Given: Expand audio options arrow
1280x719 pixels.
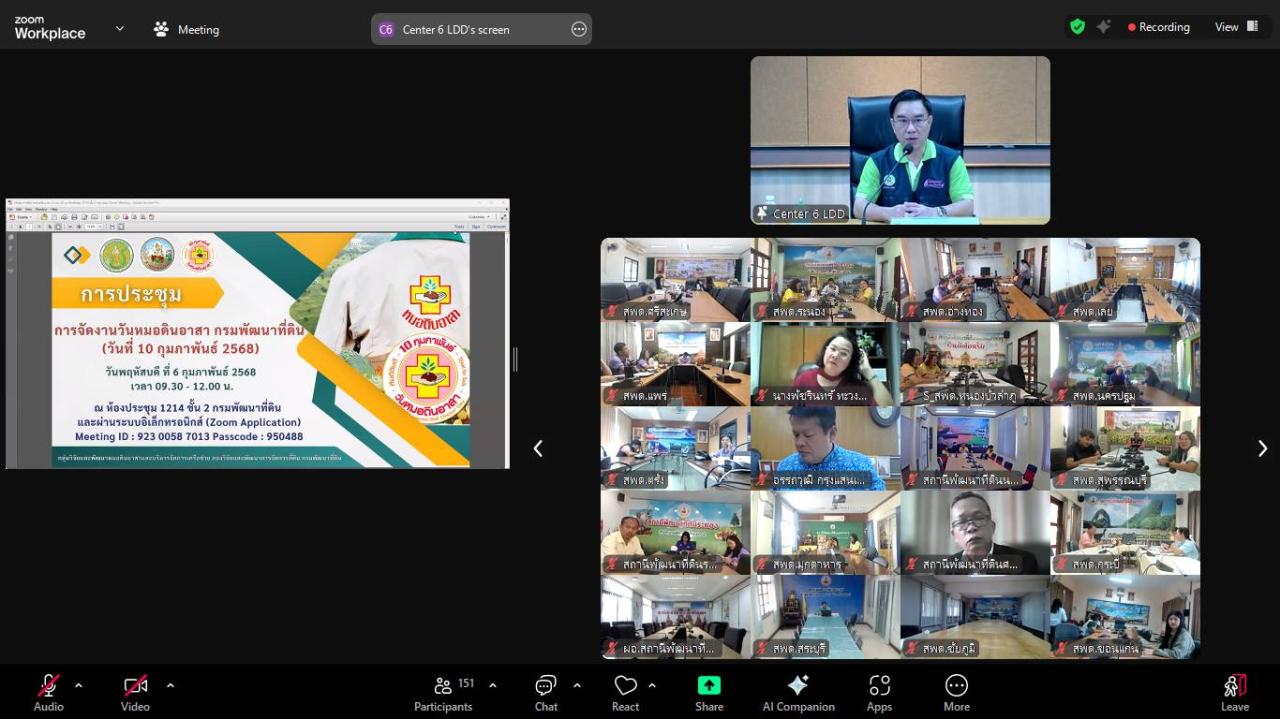Looking at the screenshot, I should (79, 685).
